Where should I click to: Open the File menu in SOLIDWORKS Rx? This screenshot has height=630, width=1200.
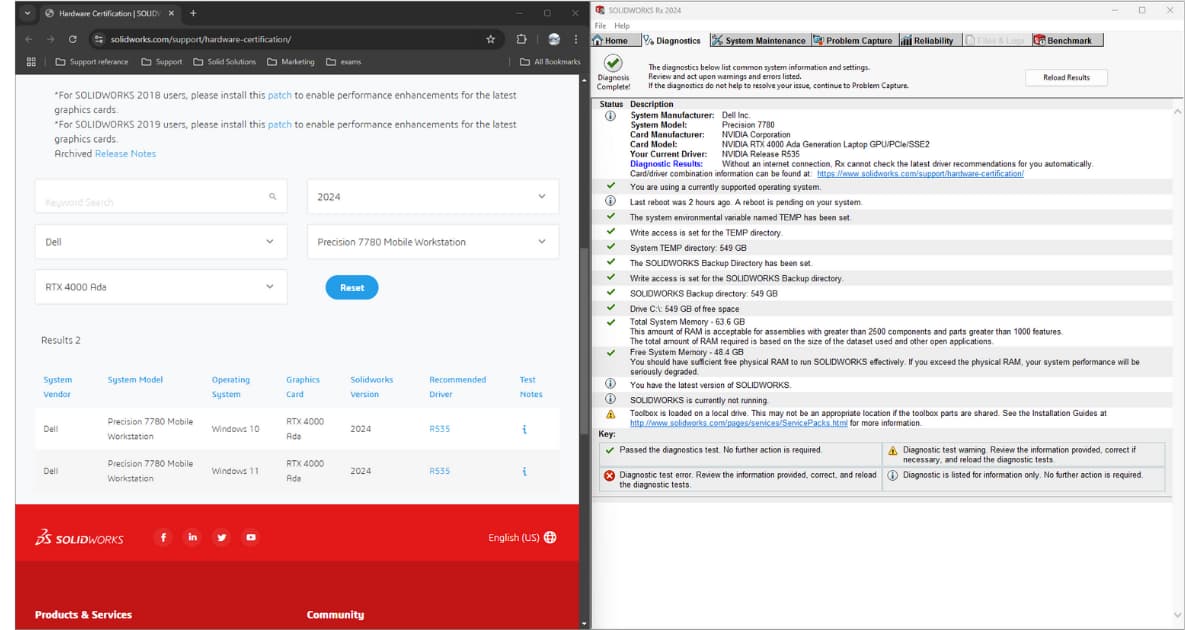pos(600,26)
